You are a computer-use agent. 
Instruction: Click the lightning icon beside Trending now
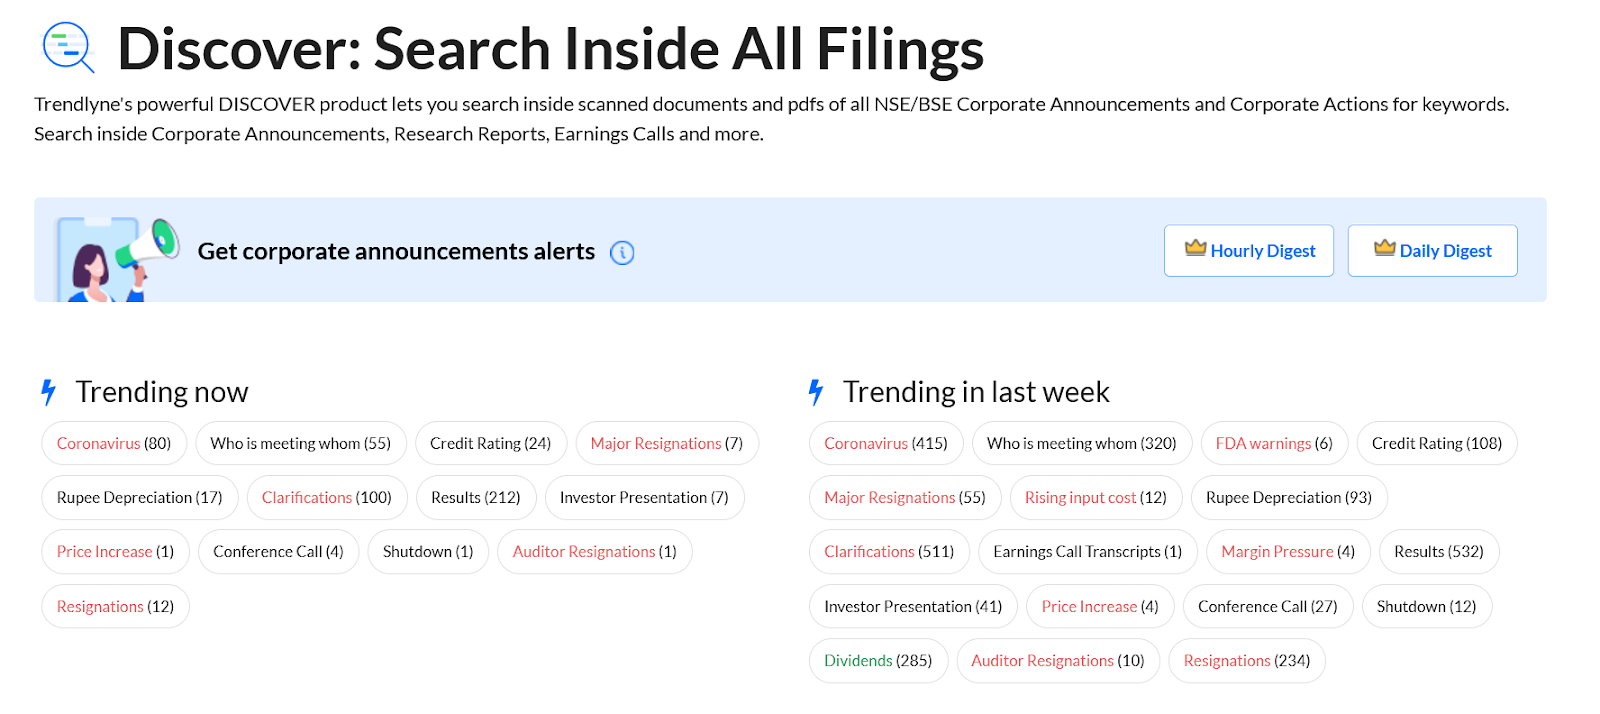tap(48, 392)
